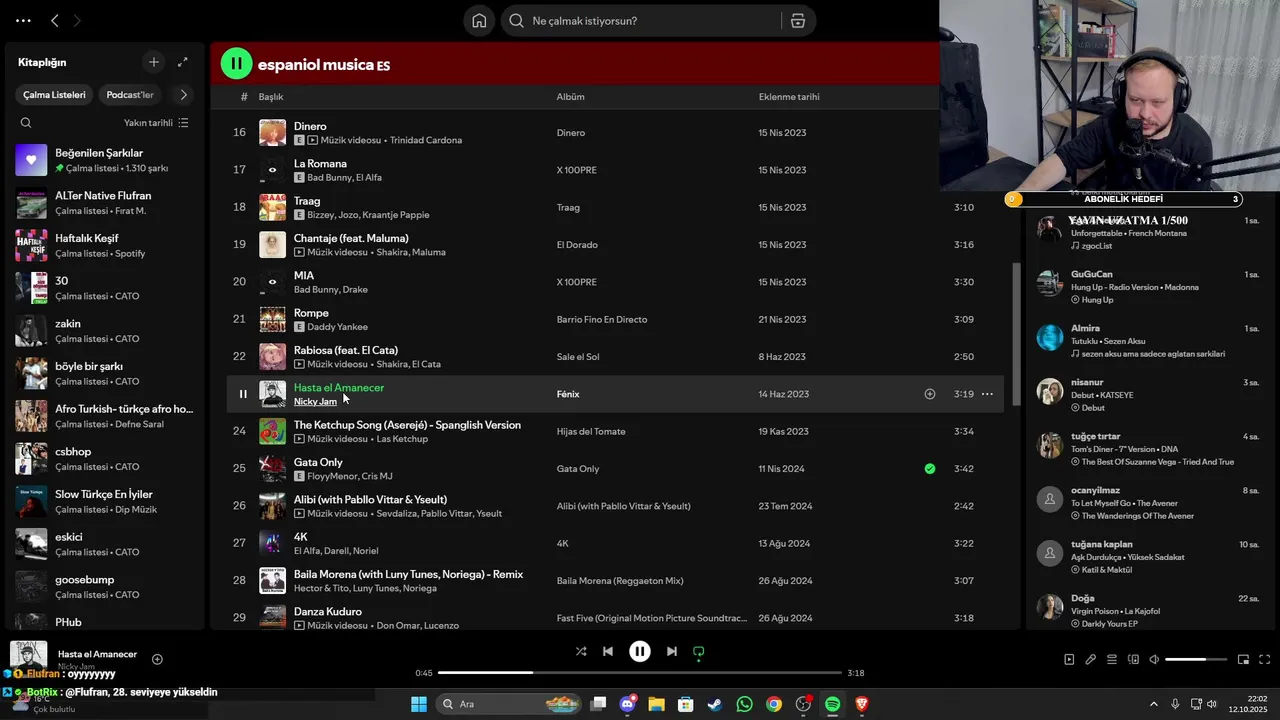
Task: Click the Chantaje album cover thumbnail
Action: pos(272,245)
